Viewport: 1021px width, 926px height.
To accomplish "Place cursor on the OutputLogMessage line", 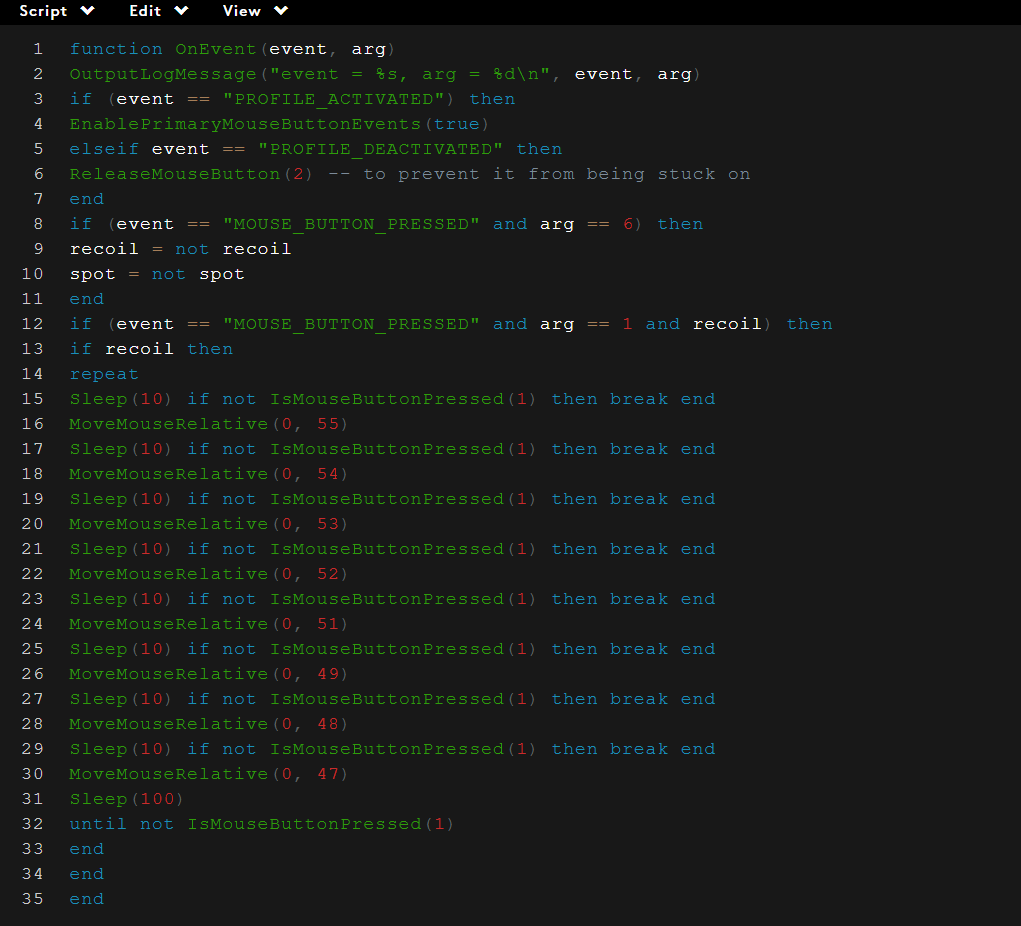I will 385,74.
